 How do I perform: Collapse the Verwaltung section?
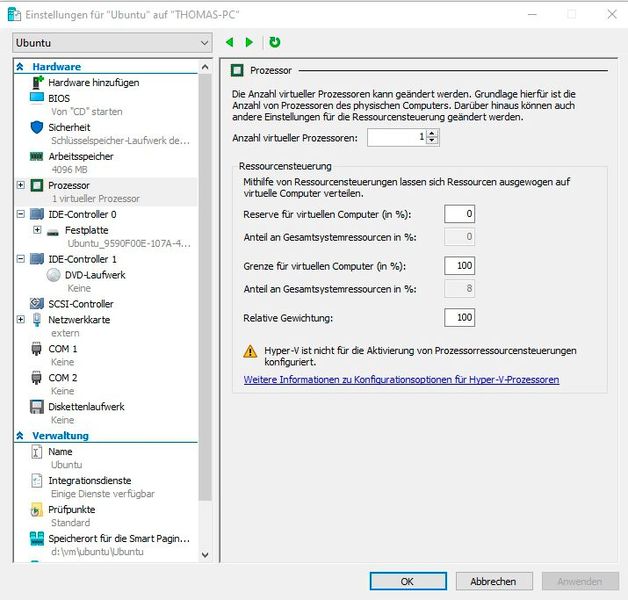pos(20,435)
